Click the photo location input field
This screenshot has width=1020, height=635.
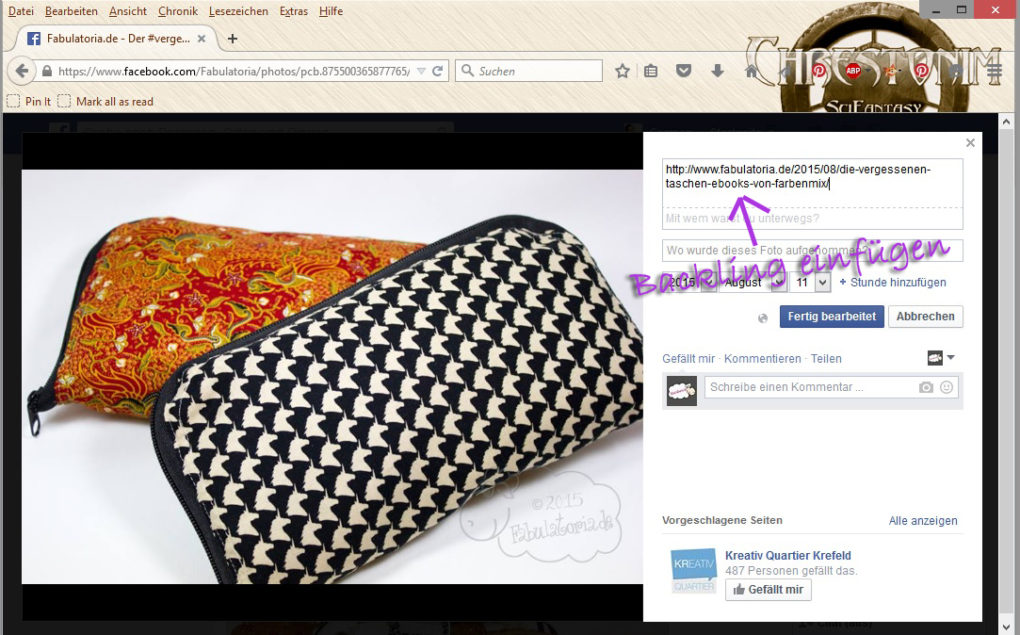812,250
